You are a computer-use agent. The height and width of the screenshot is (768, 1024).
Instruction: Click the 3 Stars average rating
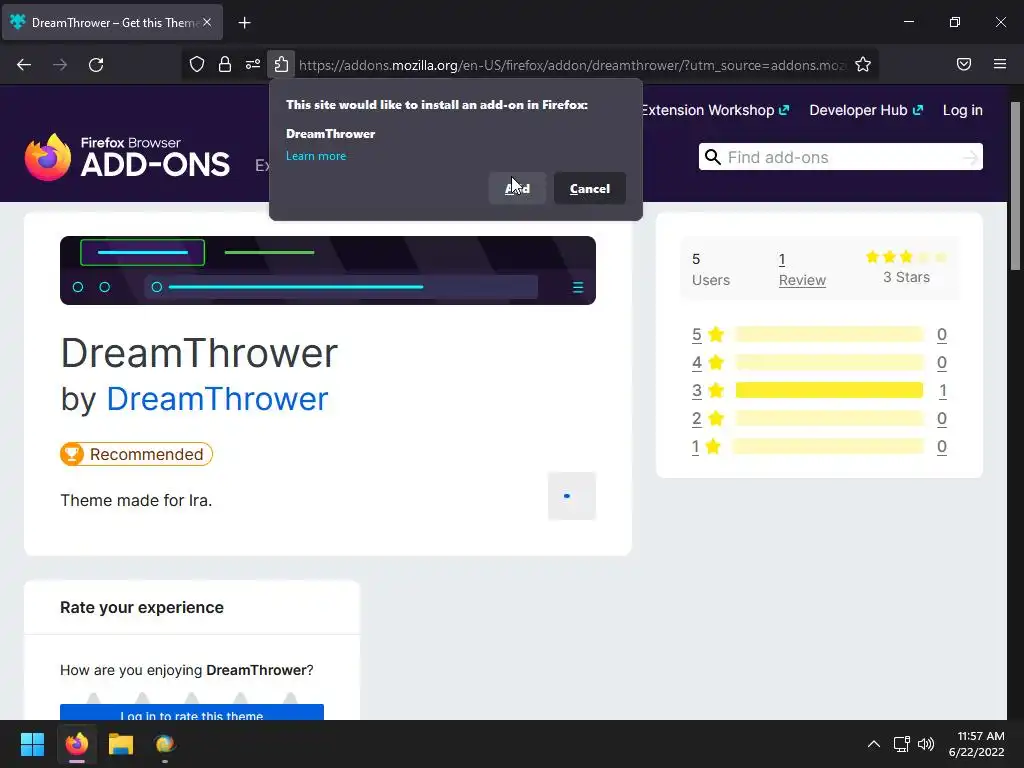[x=906, y=268]
